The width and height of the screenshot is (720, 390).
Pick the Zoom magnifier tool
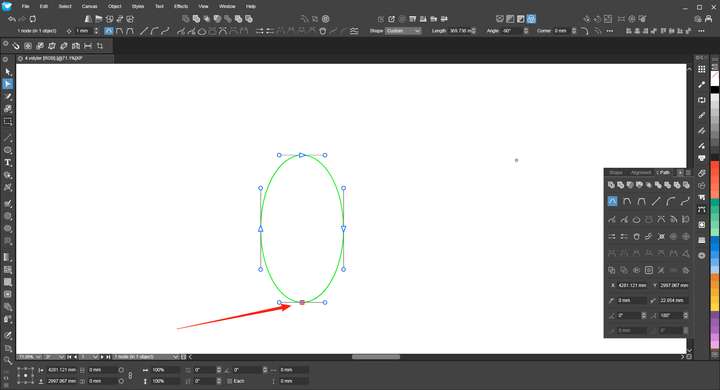point(8,361)
